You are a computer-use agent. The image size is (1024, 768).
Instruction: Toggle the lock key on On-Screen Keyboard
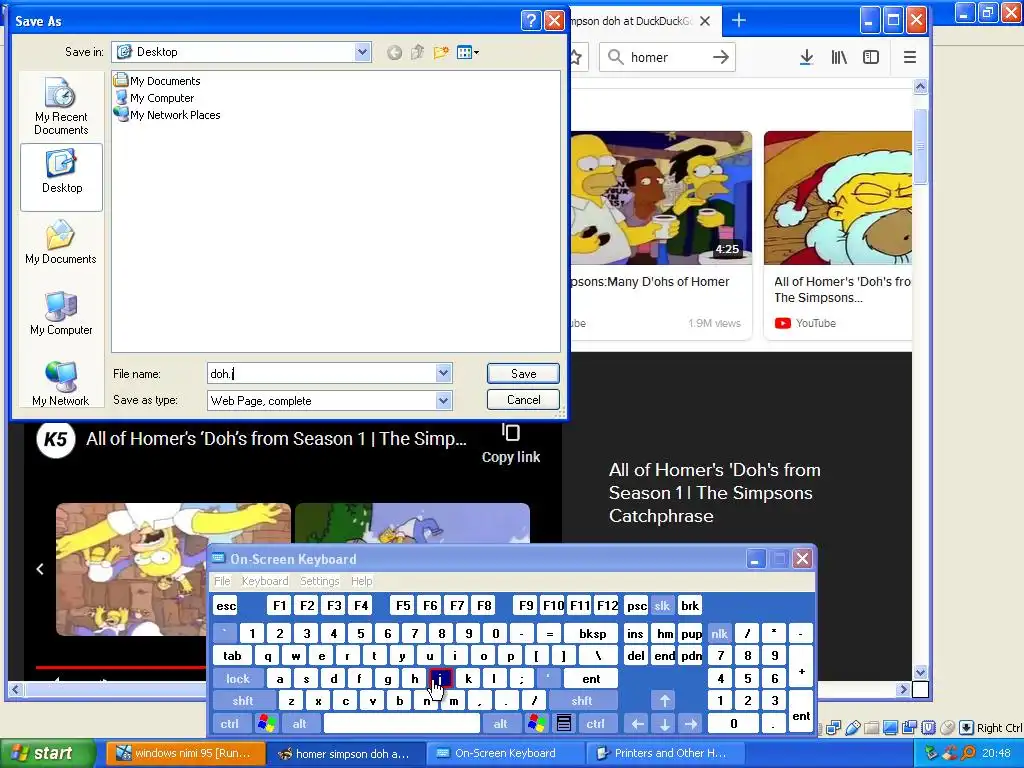click(x=238, y=679)
